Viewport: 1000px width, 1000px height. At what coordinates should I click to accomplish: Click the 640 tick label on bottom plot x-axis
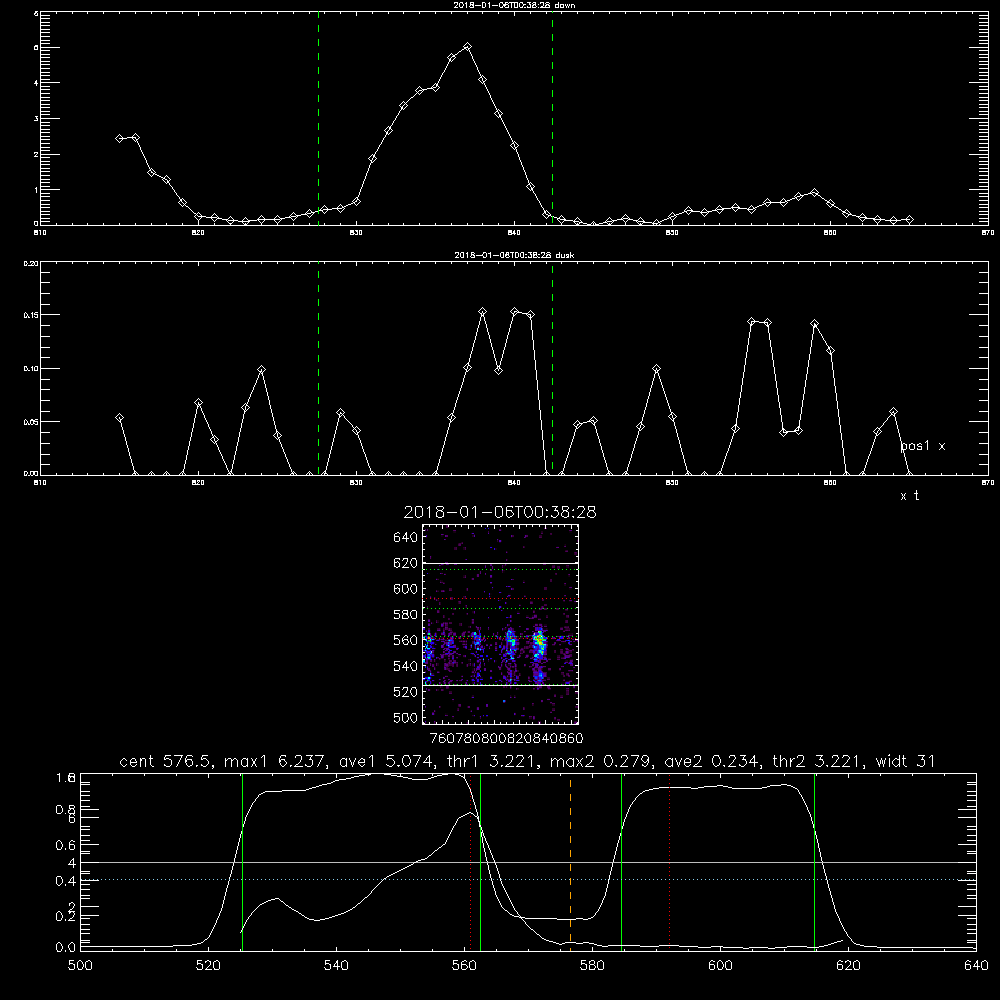click(976, 965)
